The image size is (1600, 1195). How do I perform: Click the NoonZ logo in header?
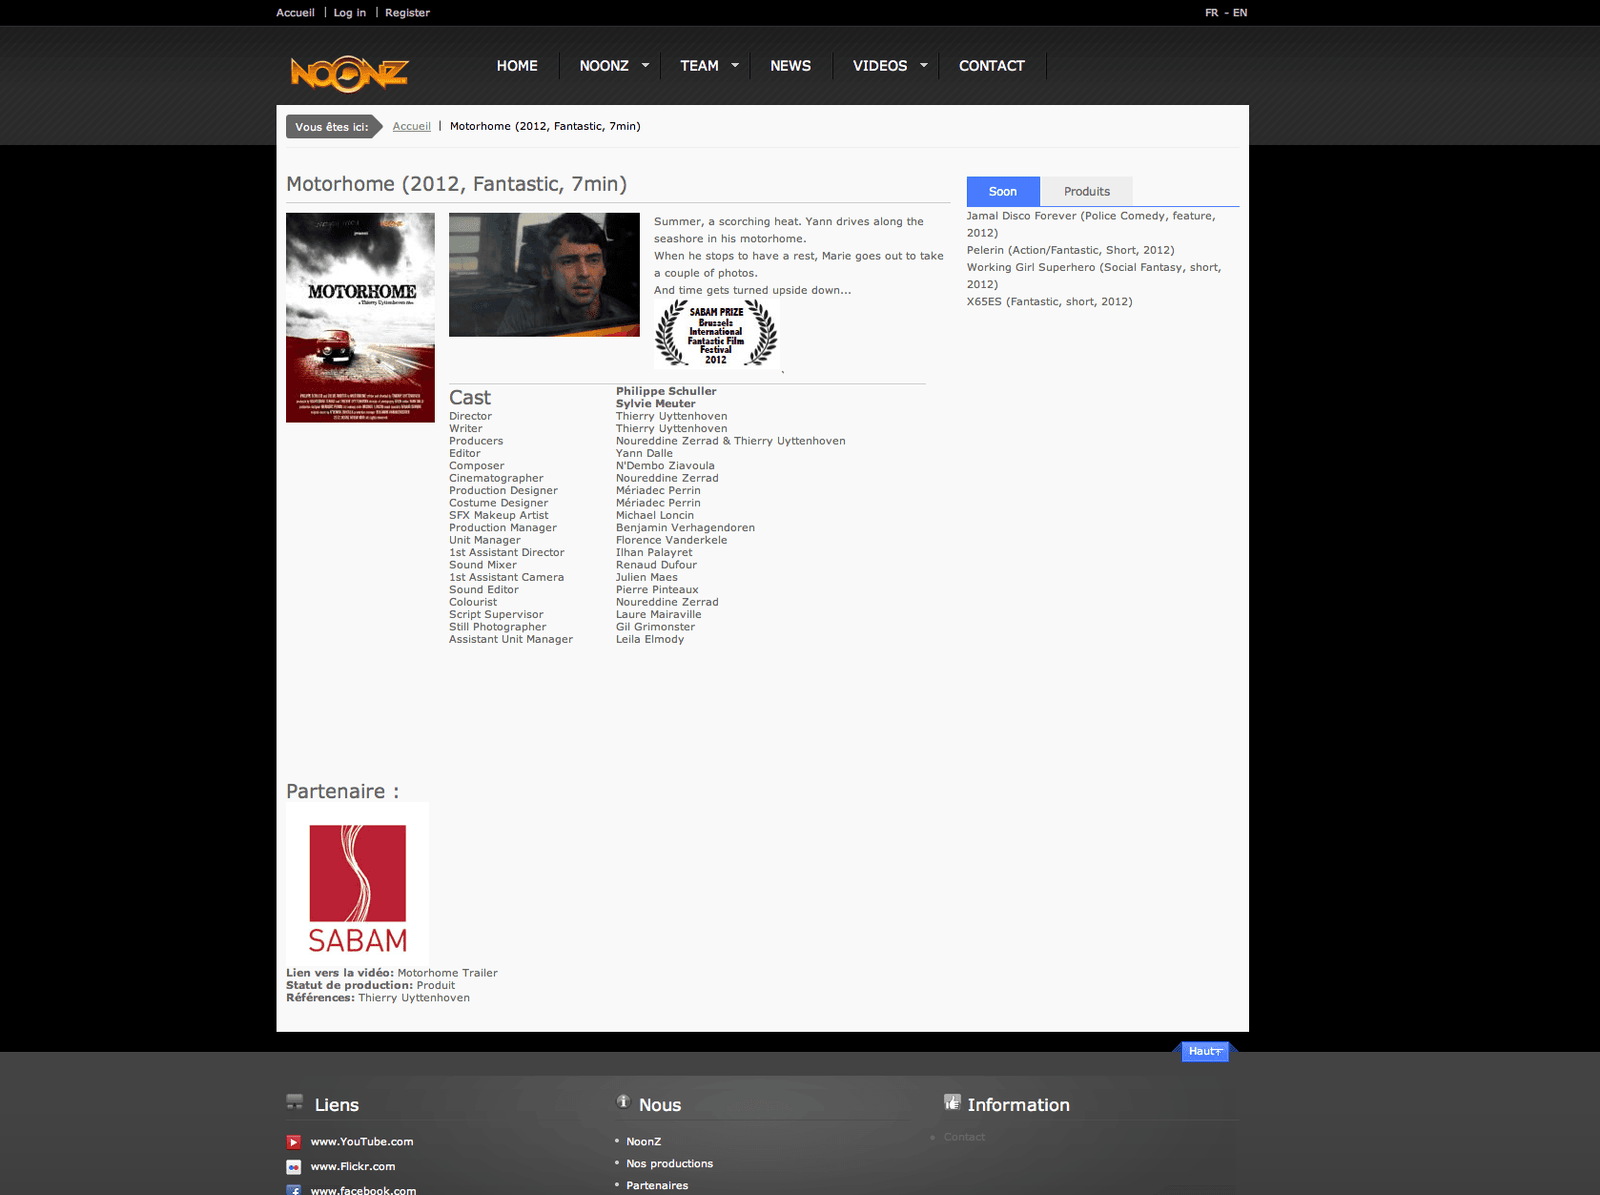click(349, 73)
